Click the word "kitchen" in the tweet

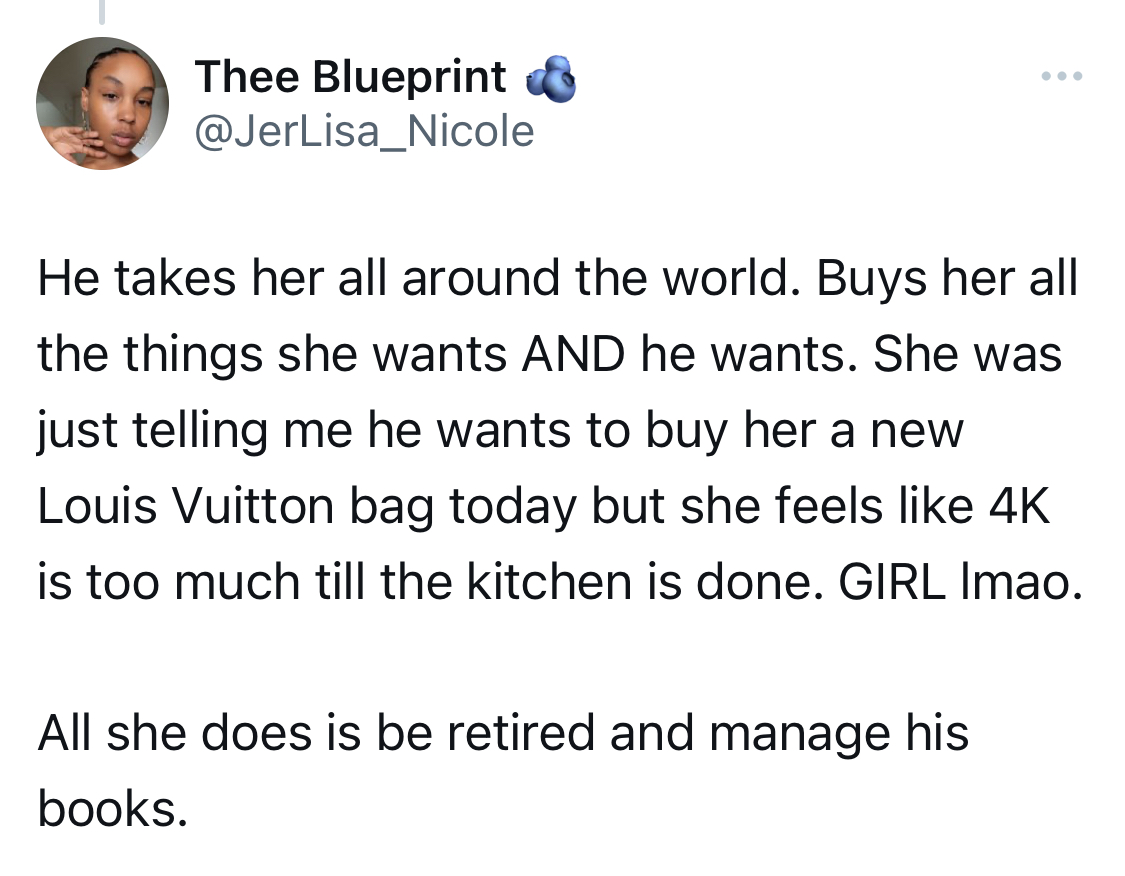click(550, 582)
